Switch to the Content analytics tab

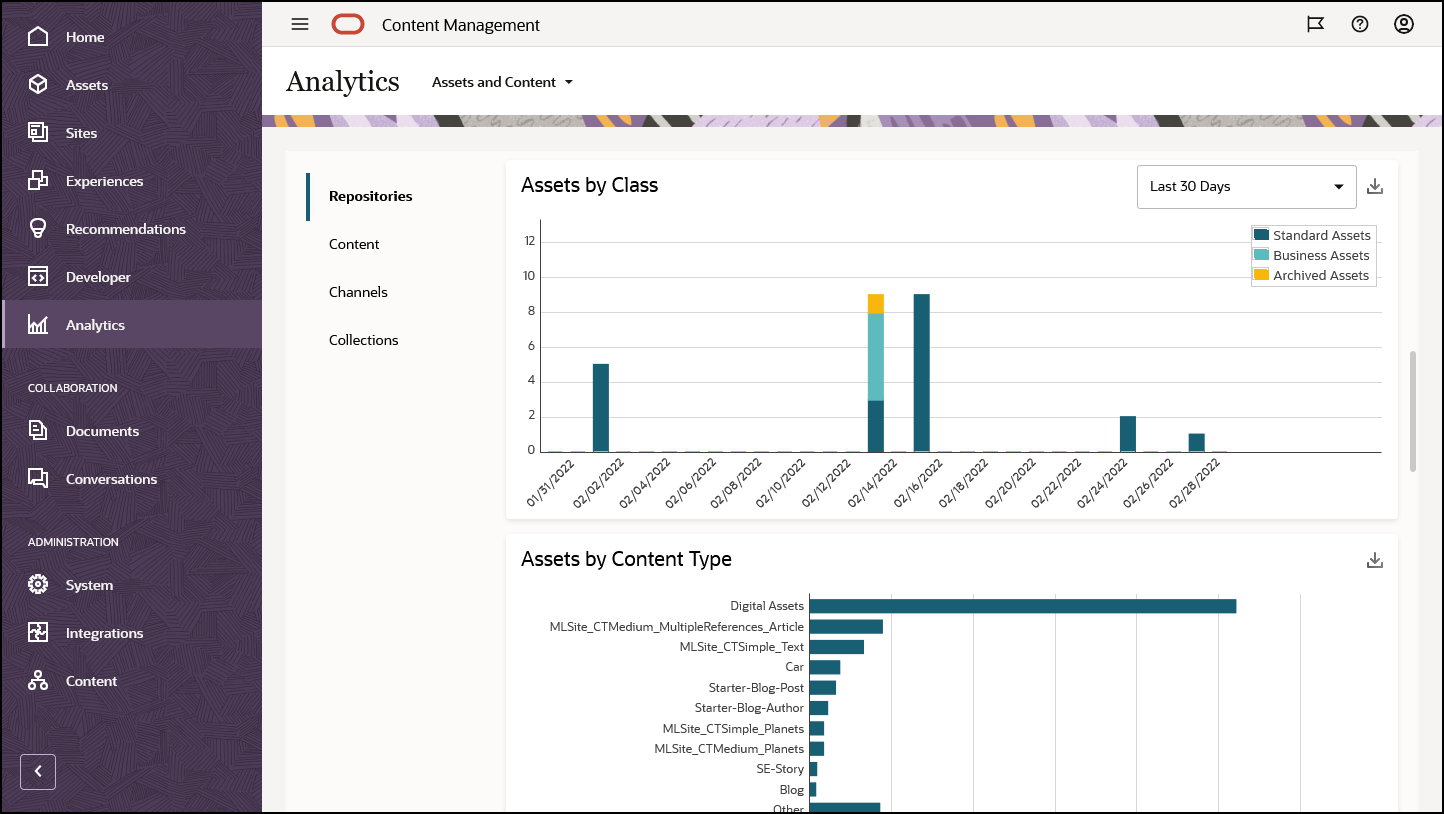[x=354, y=244]
